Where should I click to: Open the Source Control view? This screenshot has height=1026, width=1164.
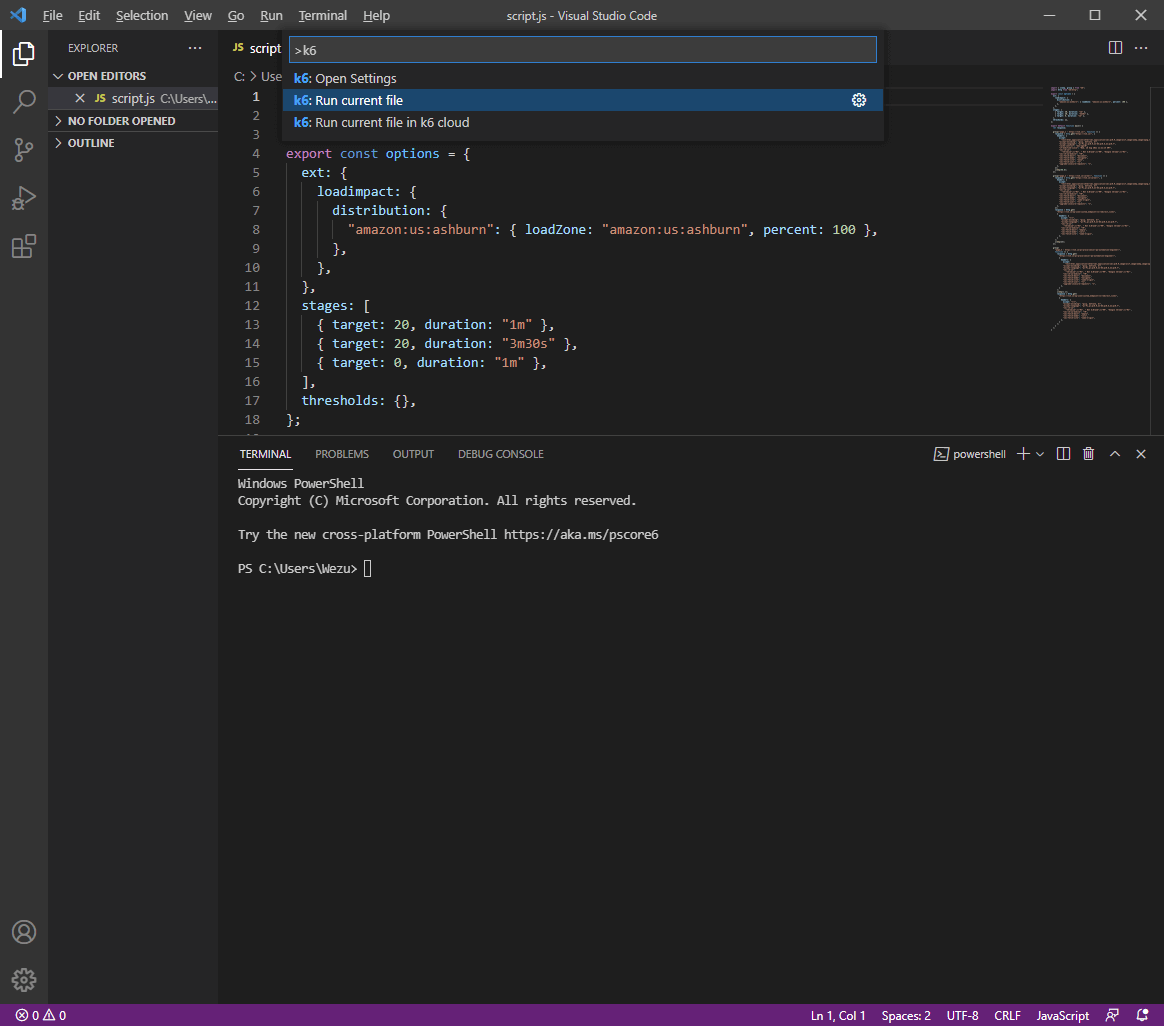[x=24, y=150]
